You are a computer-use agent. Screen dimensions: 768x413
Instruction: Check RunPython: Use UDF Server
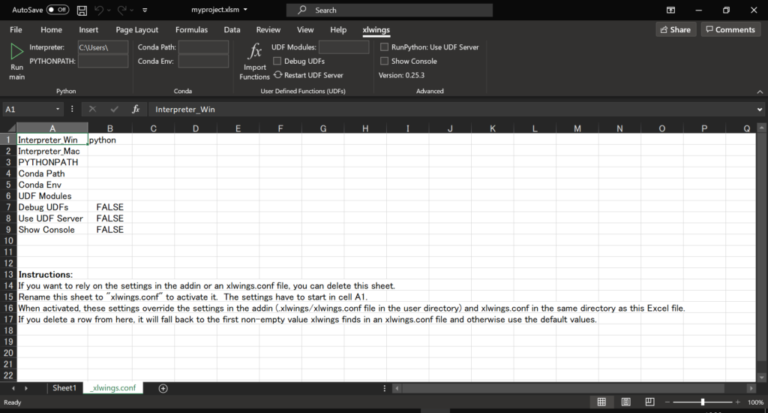point(384,47)
